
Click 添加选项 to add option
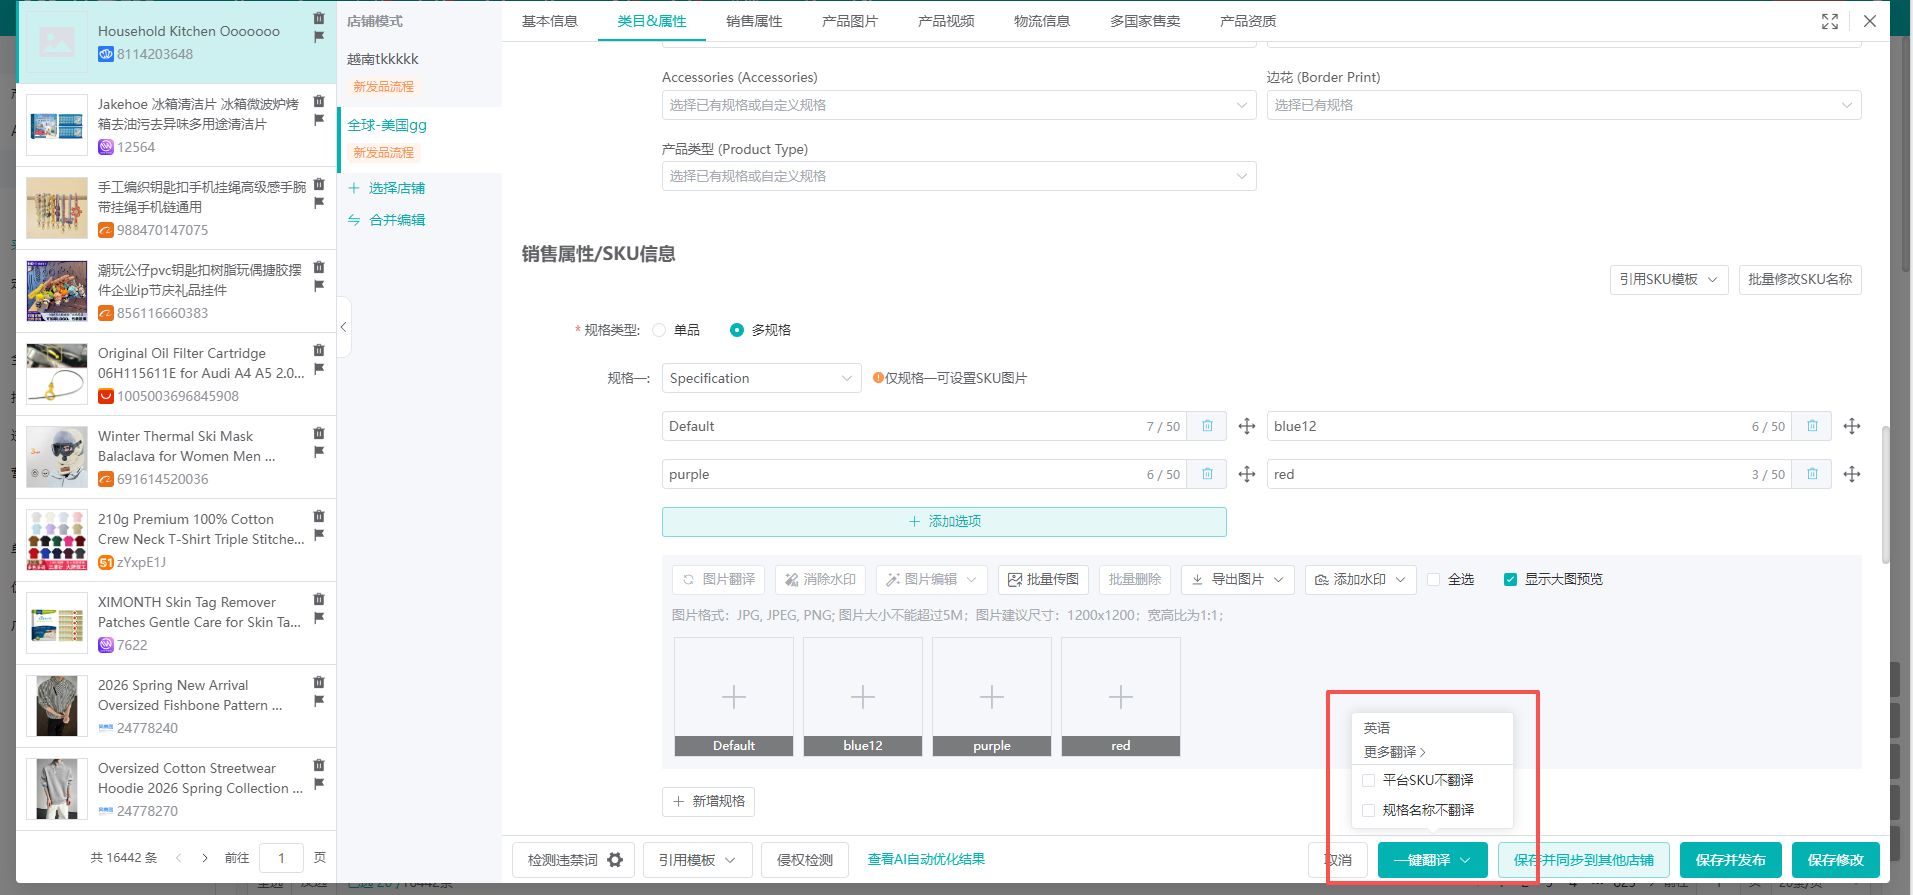pyautogui.click(x=944, y=522)
